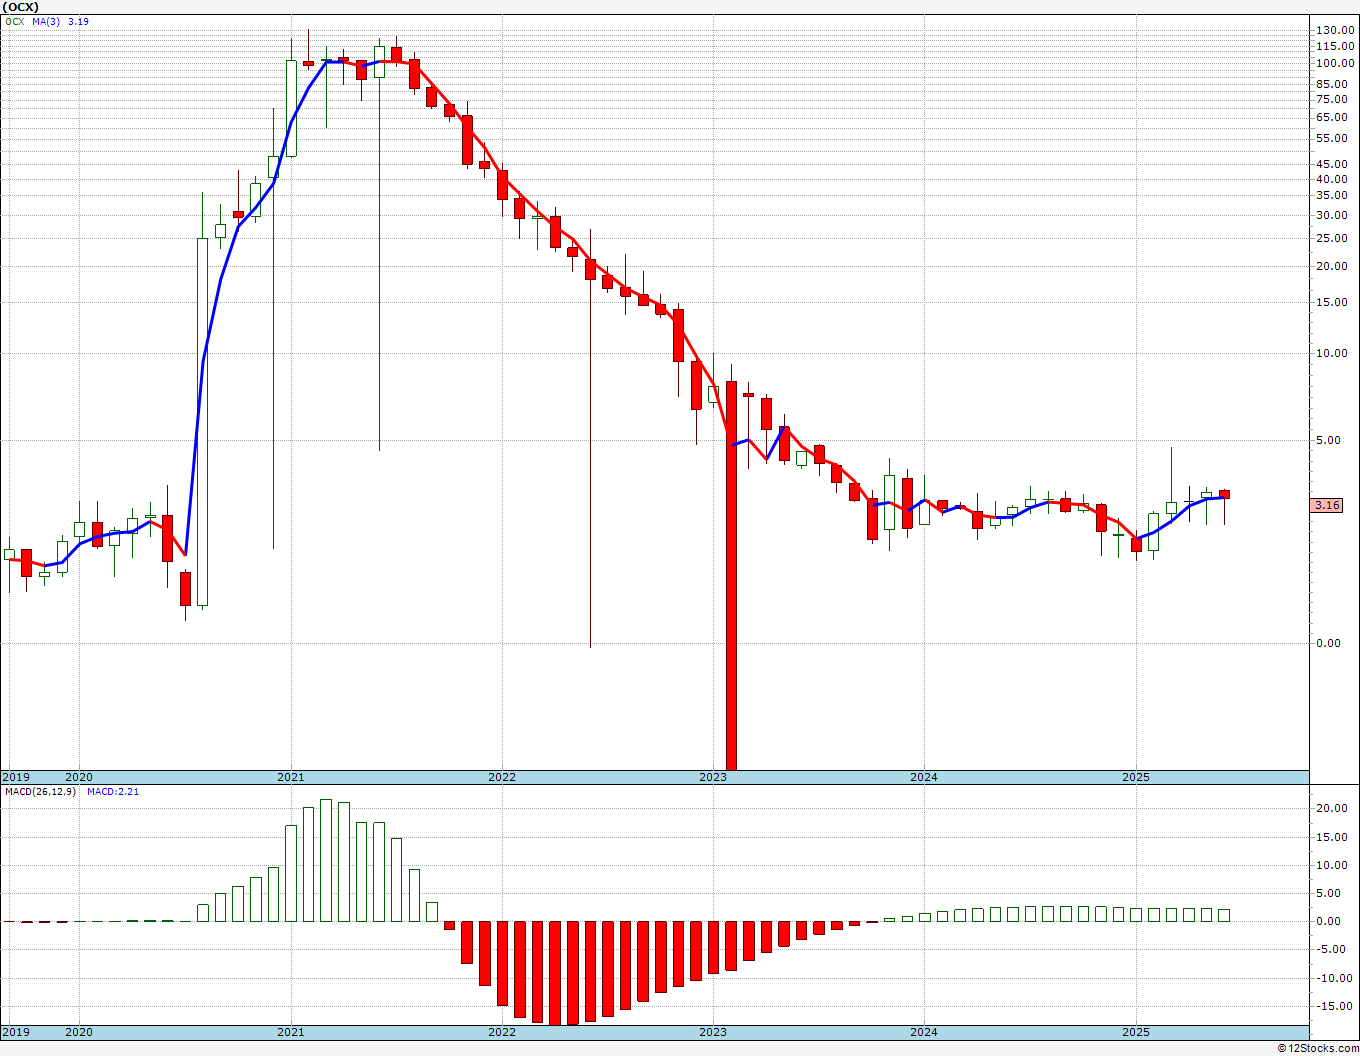The height and width of the screenshot is (1056, 1360).
Task: Select 2020 on the price chart time axis
Action: 79,777
